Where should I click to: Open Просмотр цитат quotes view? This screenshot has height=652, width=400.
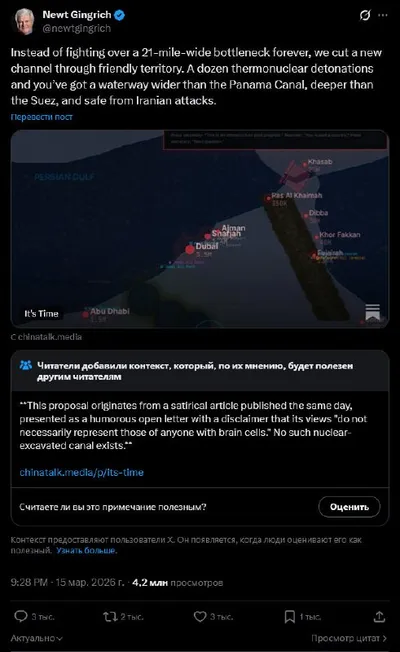click(349, 638)
